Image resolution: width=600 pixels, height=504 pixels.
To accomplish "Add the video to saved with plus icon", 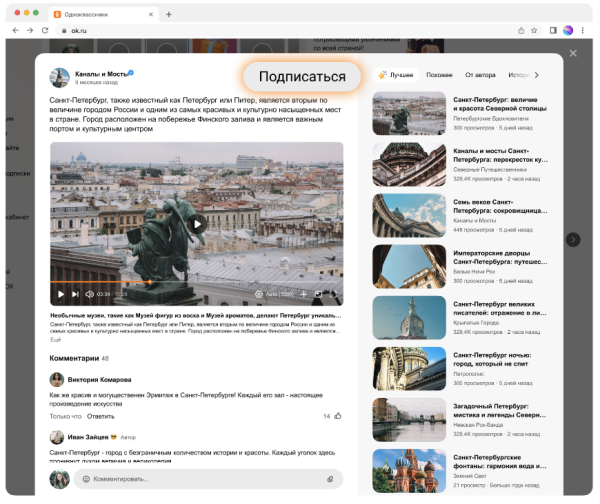I will [x=302, y=294].
